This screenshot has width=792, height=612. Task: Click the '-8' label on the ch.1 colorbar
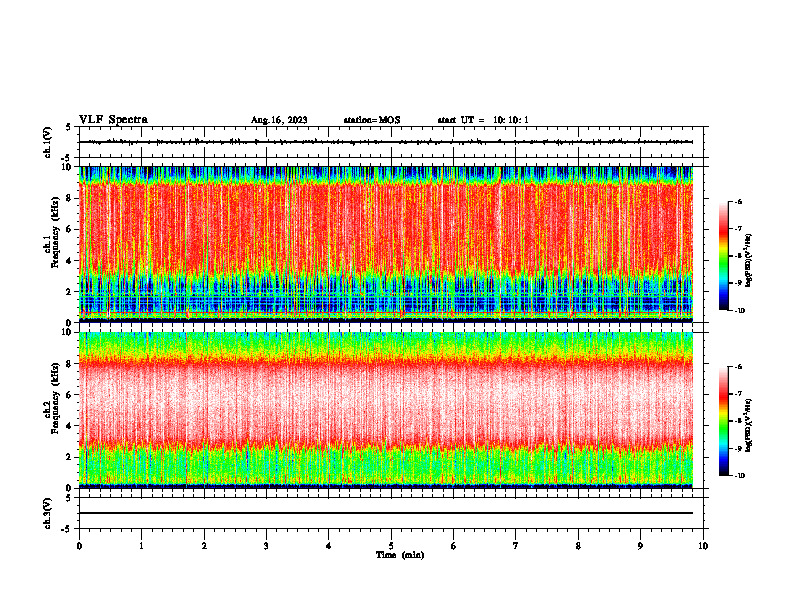[x=738, y=256]
